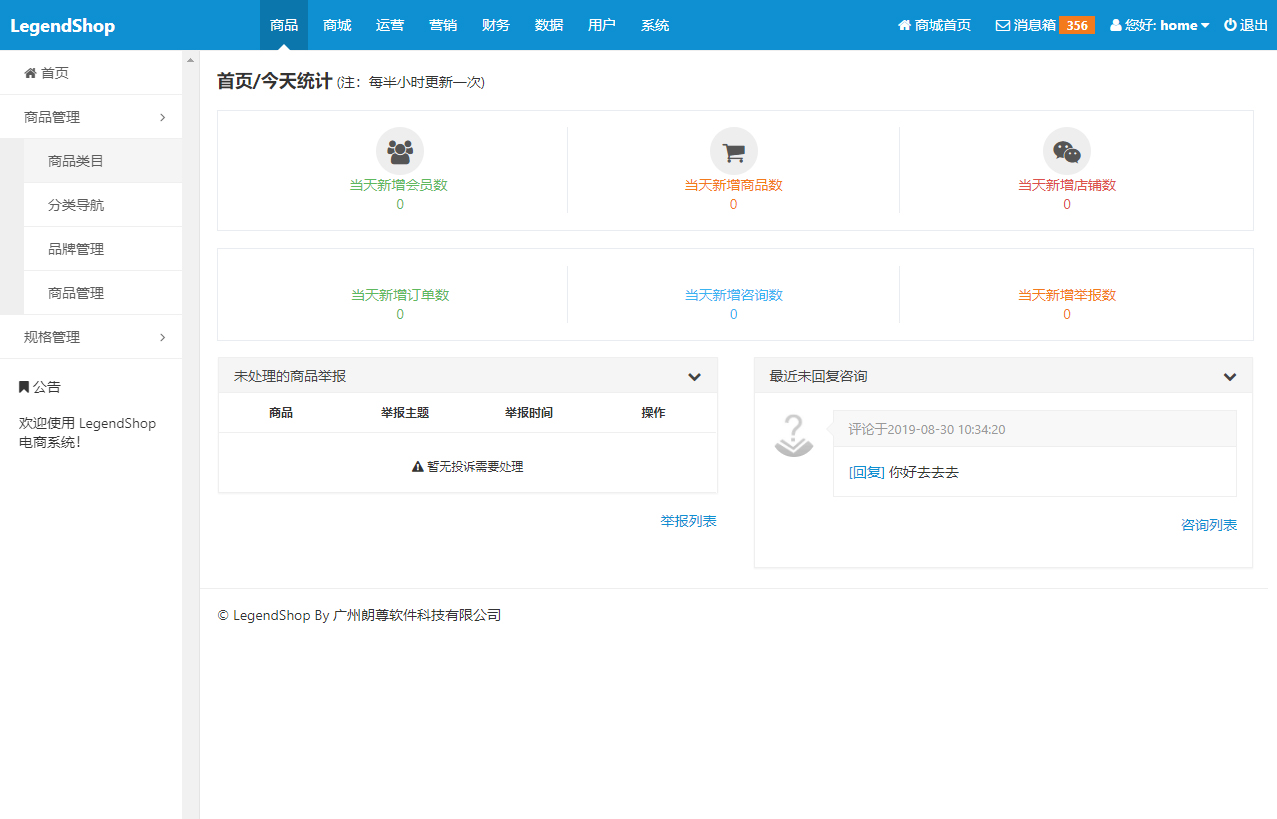
Task: Click 退出 to log out
Action: pyautogui.click(x=1246, y=25)
